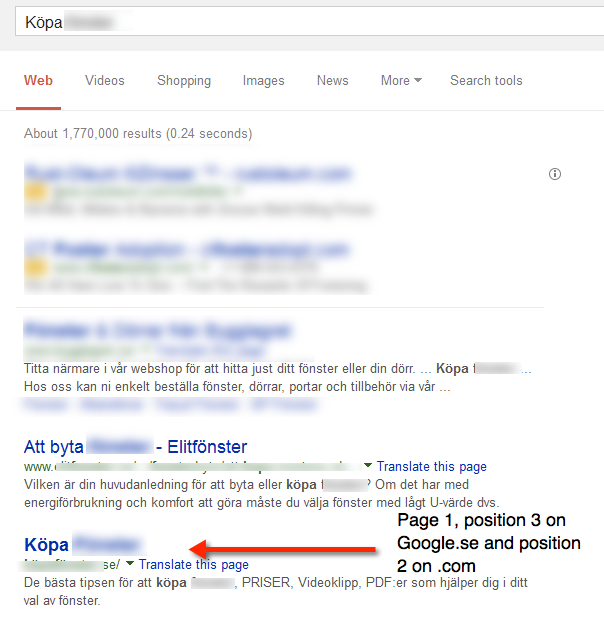
Task: Expand the Köpa result URL dropdown arrow
Action: pos(130,563)
